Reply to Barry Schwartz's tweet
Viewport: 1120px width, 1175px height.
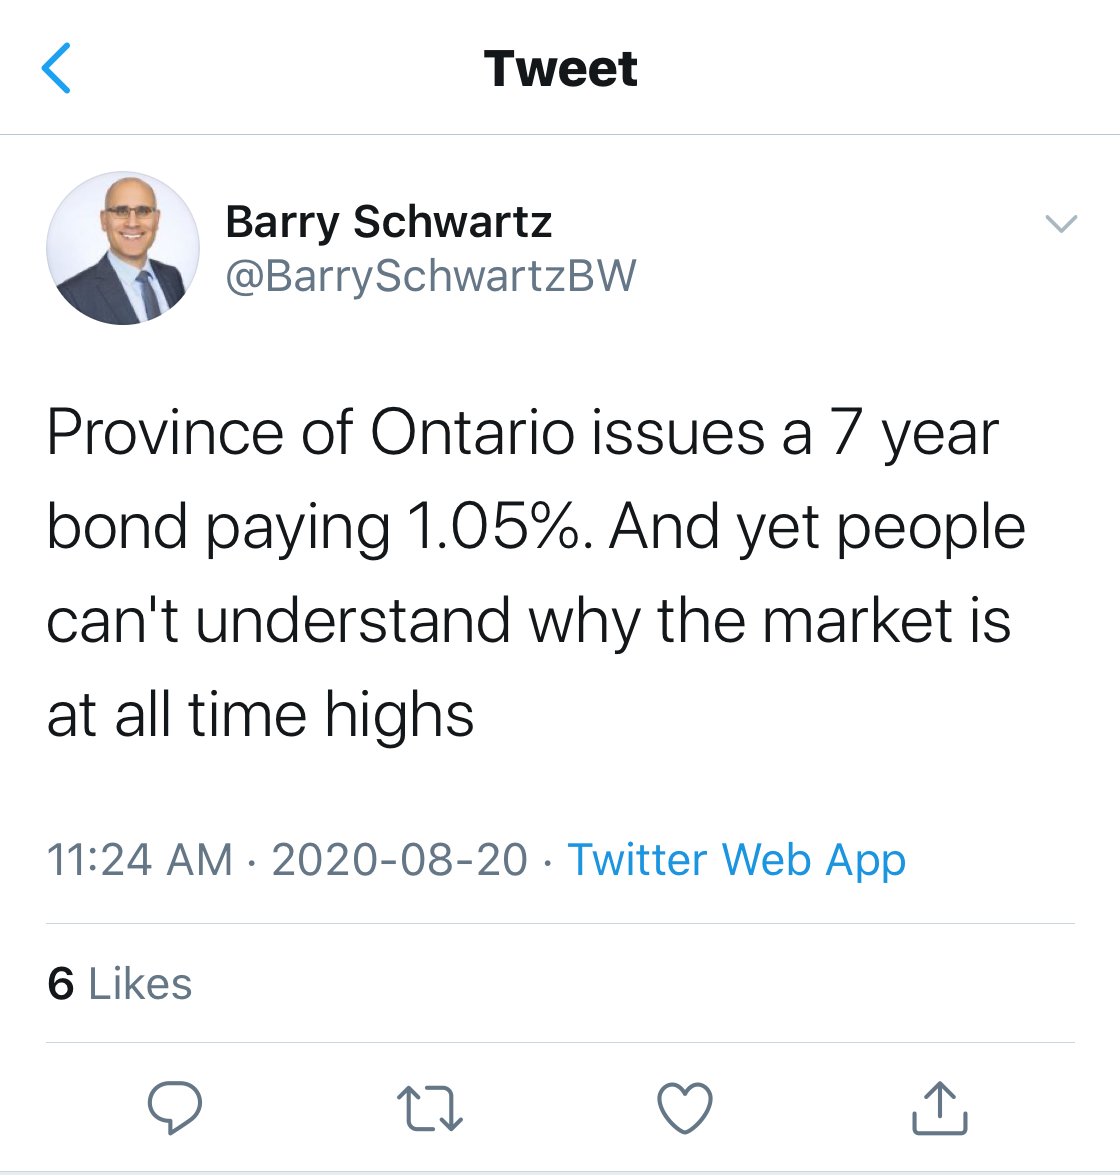[x=175, y=1107]
